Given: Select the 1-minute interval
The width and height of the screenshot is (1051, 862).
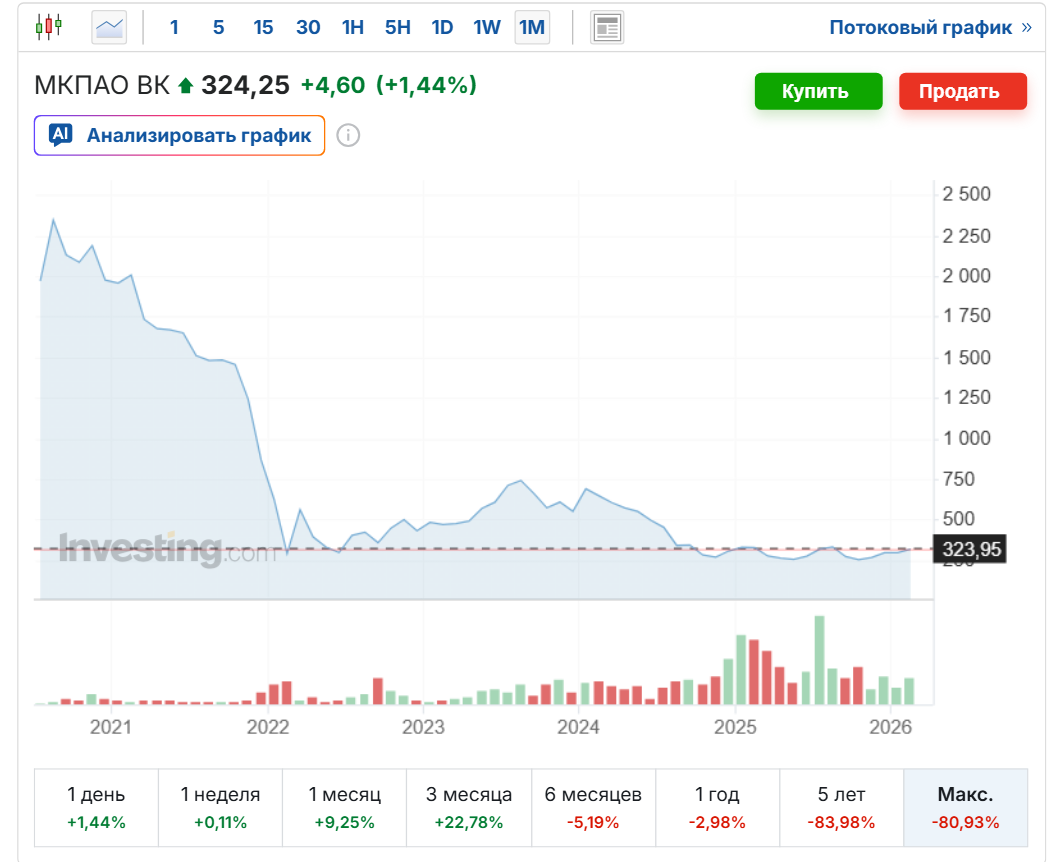Looking at the screenshot, I should pyautogui.click(x=174, y=27).
